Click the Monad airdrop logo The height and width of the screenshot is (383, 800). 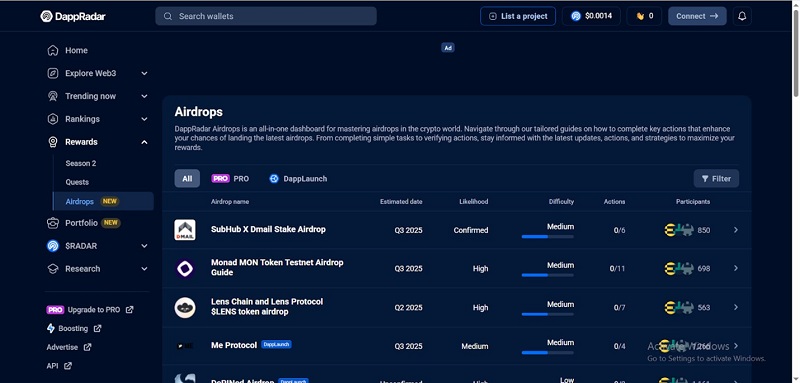pos(185,269)
